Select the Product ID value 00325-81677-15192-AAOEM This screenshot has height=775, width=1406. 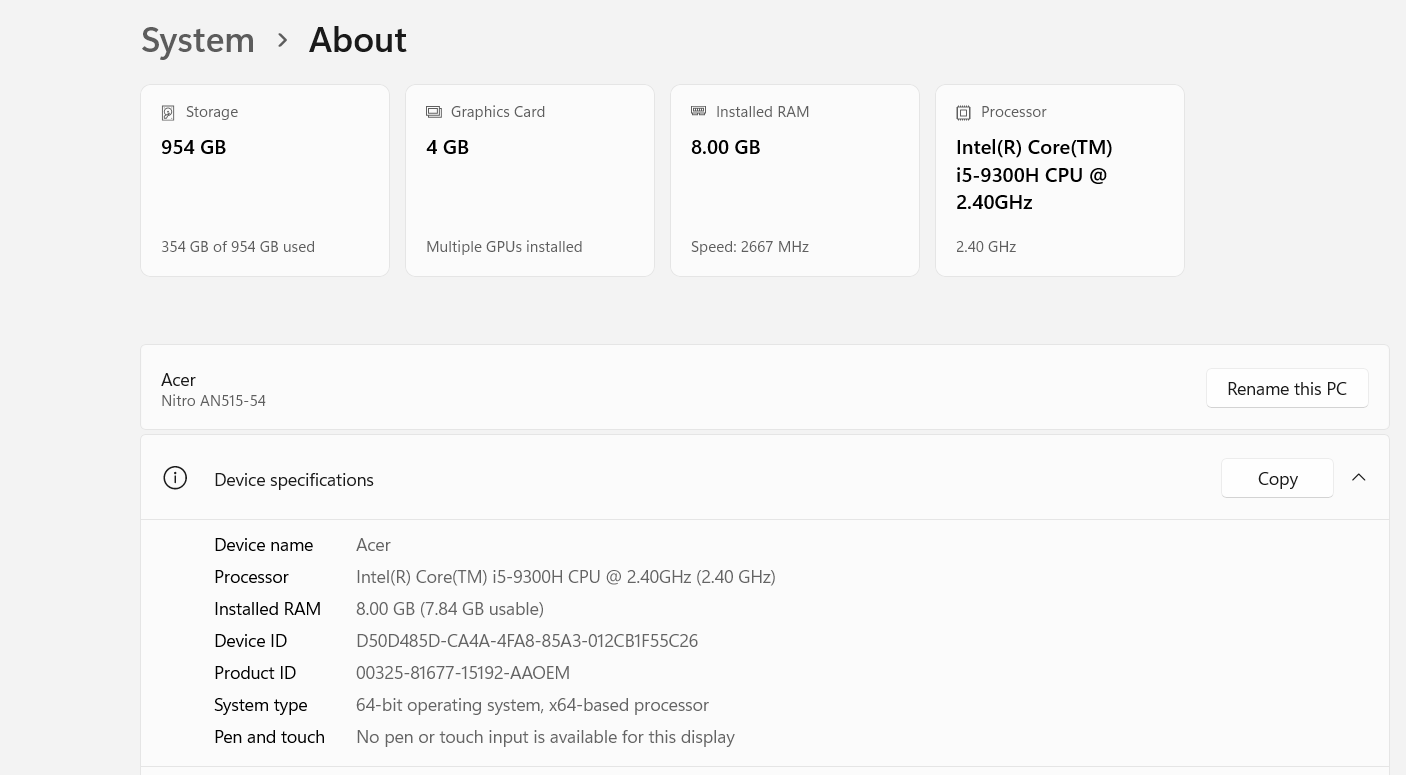(463, 673)
